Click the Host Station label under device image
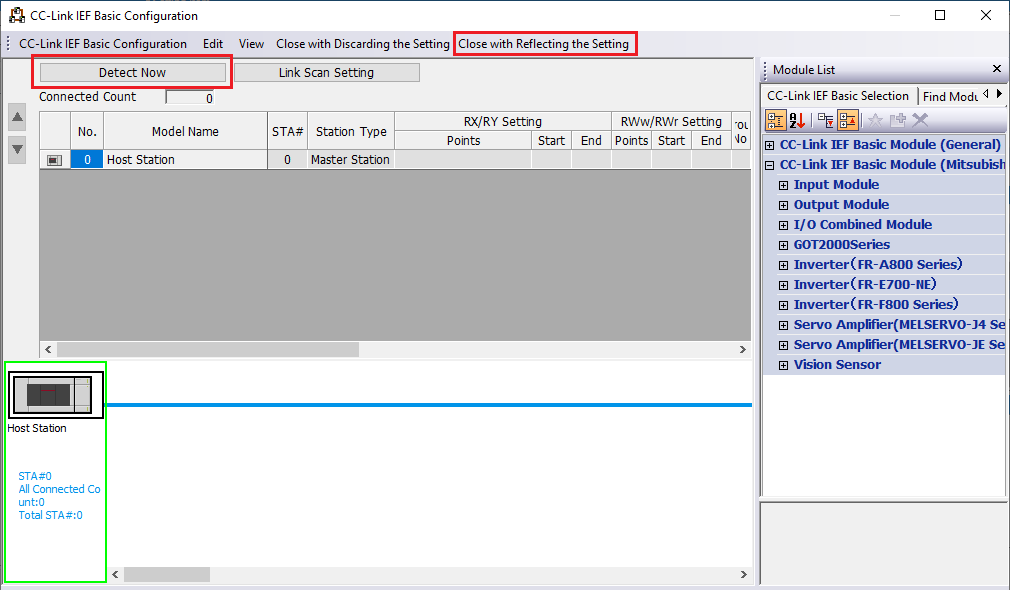The image size is (1010, 590). [x=37, y=428]
